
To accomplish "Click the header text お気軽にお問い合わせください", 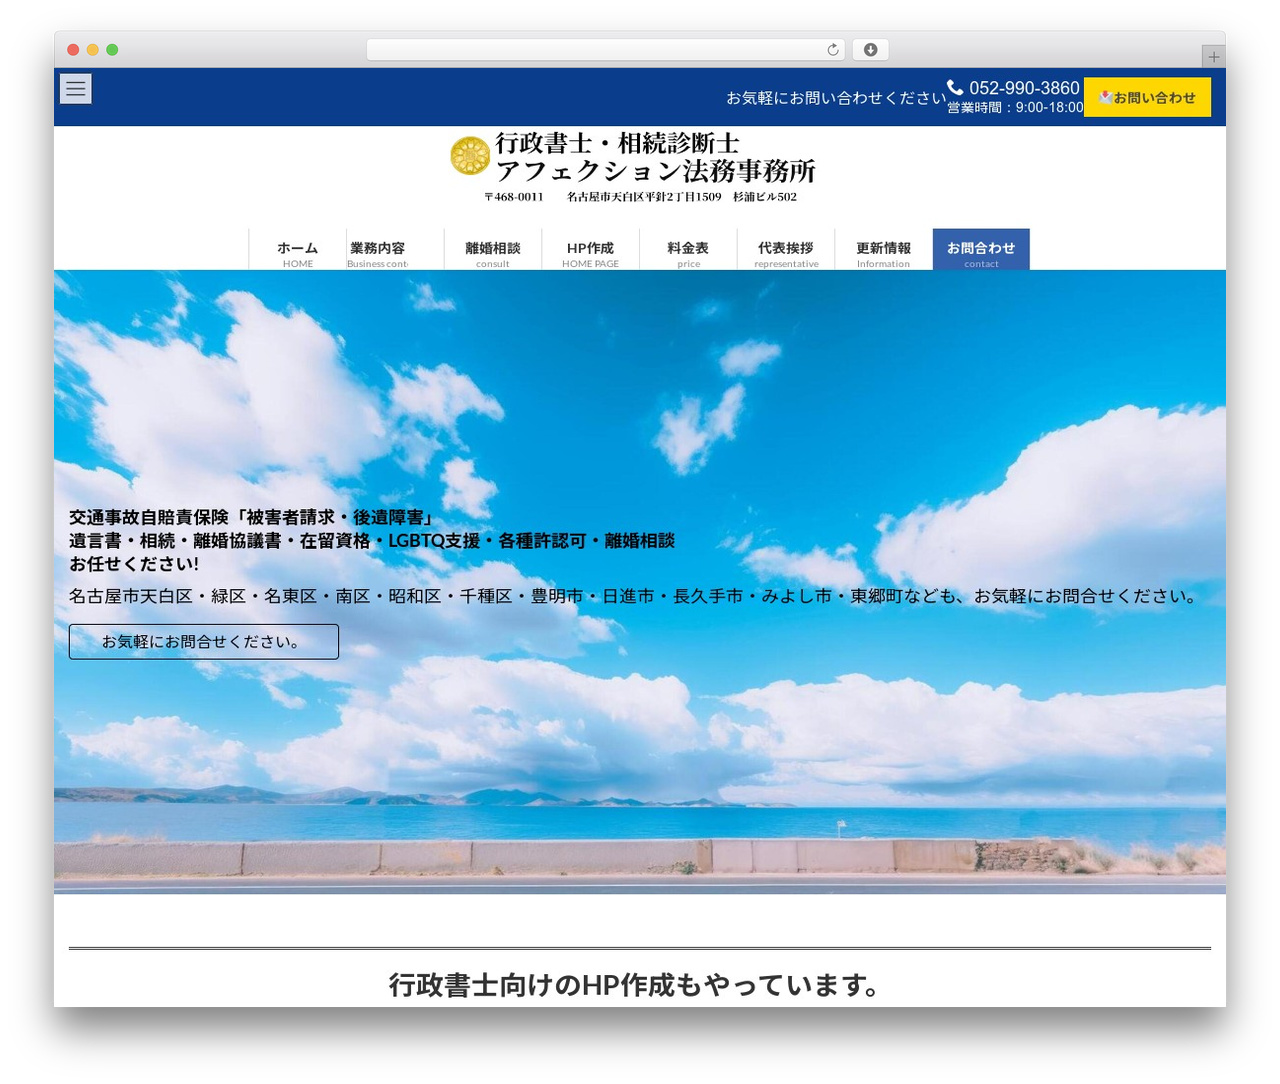I will [x=836, y=98].
